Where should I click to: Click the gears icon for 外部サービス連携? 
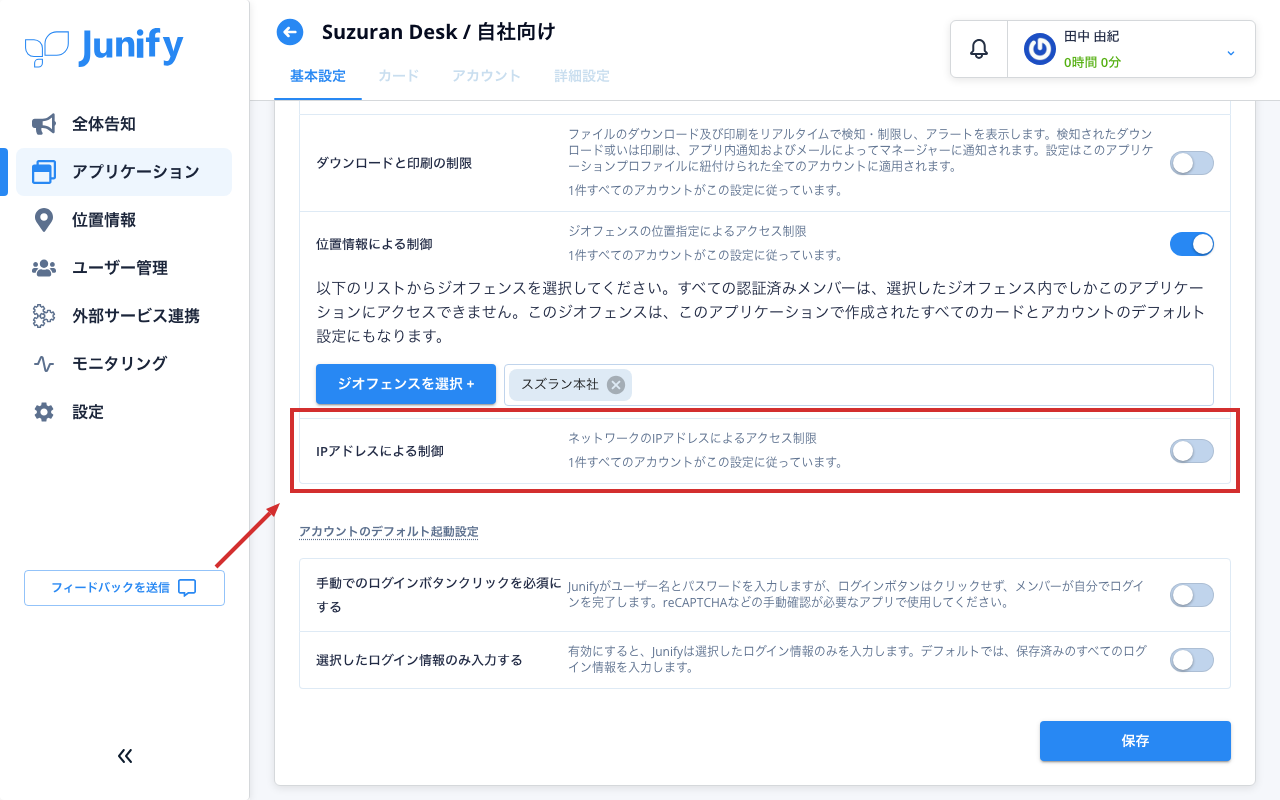tap(43, 316)
